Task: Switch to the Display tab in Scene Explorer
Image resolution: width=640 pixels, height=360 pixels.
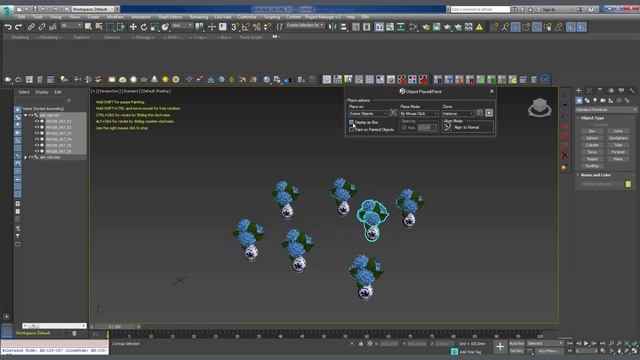Action: (42, 92)
